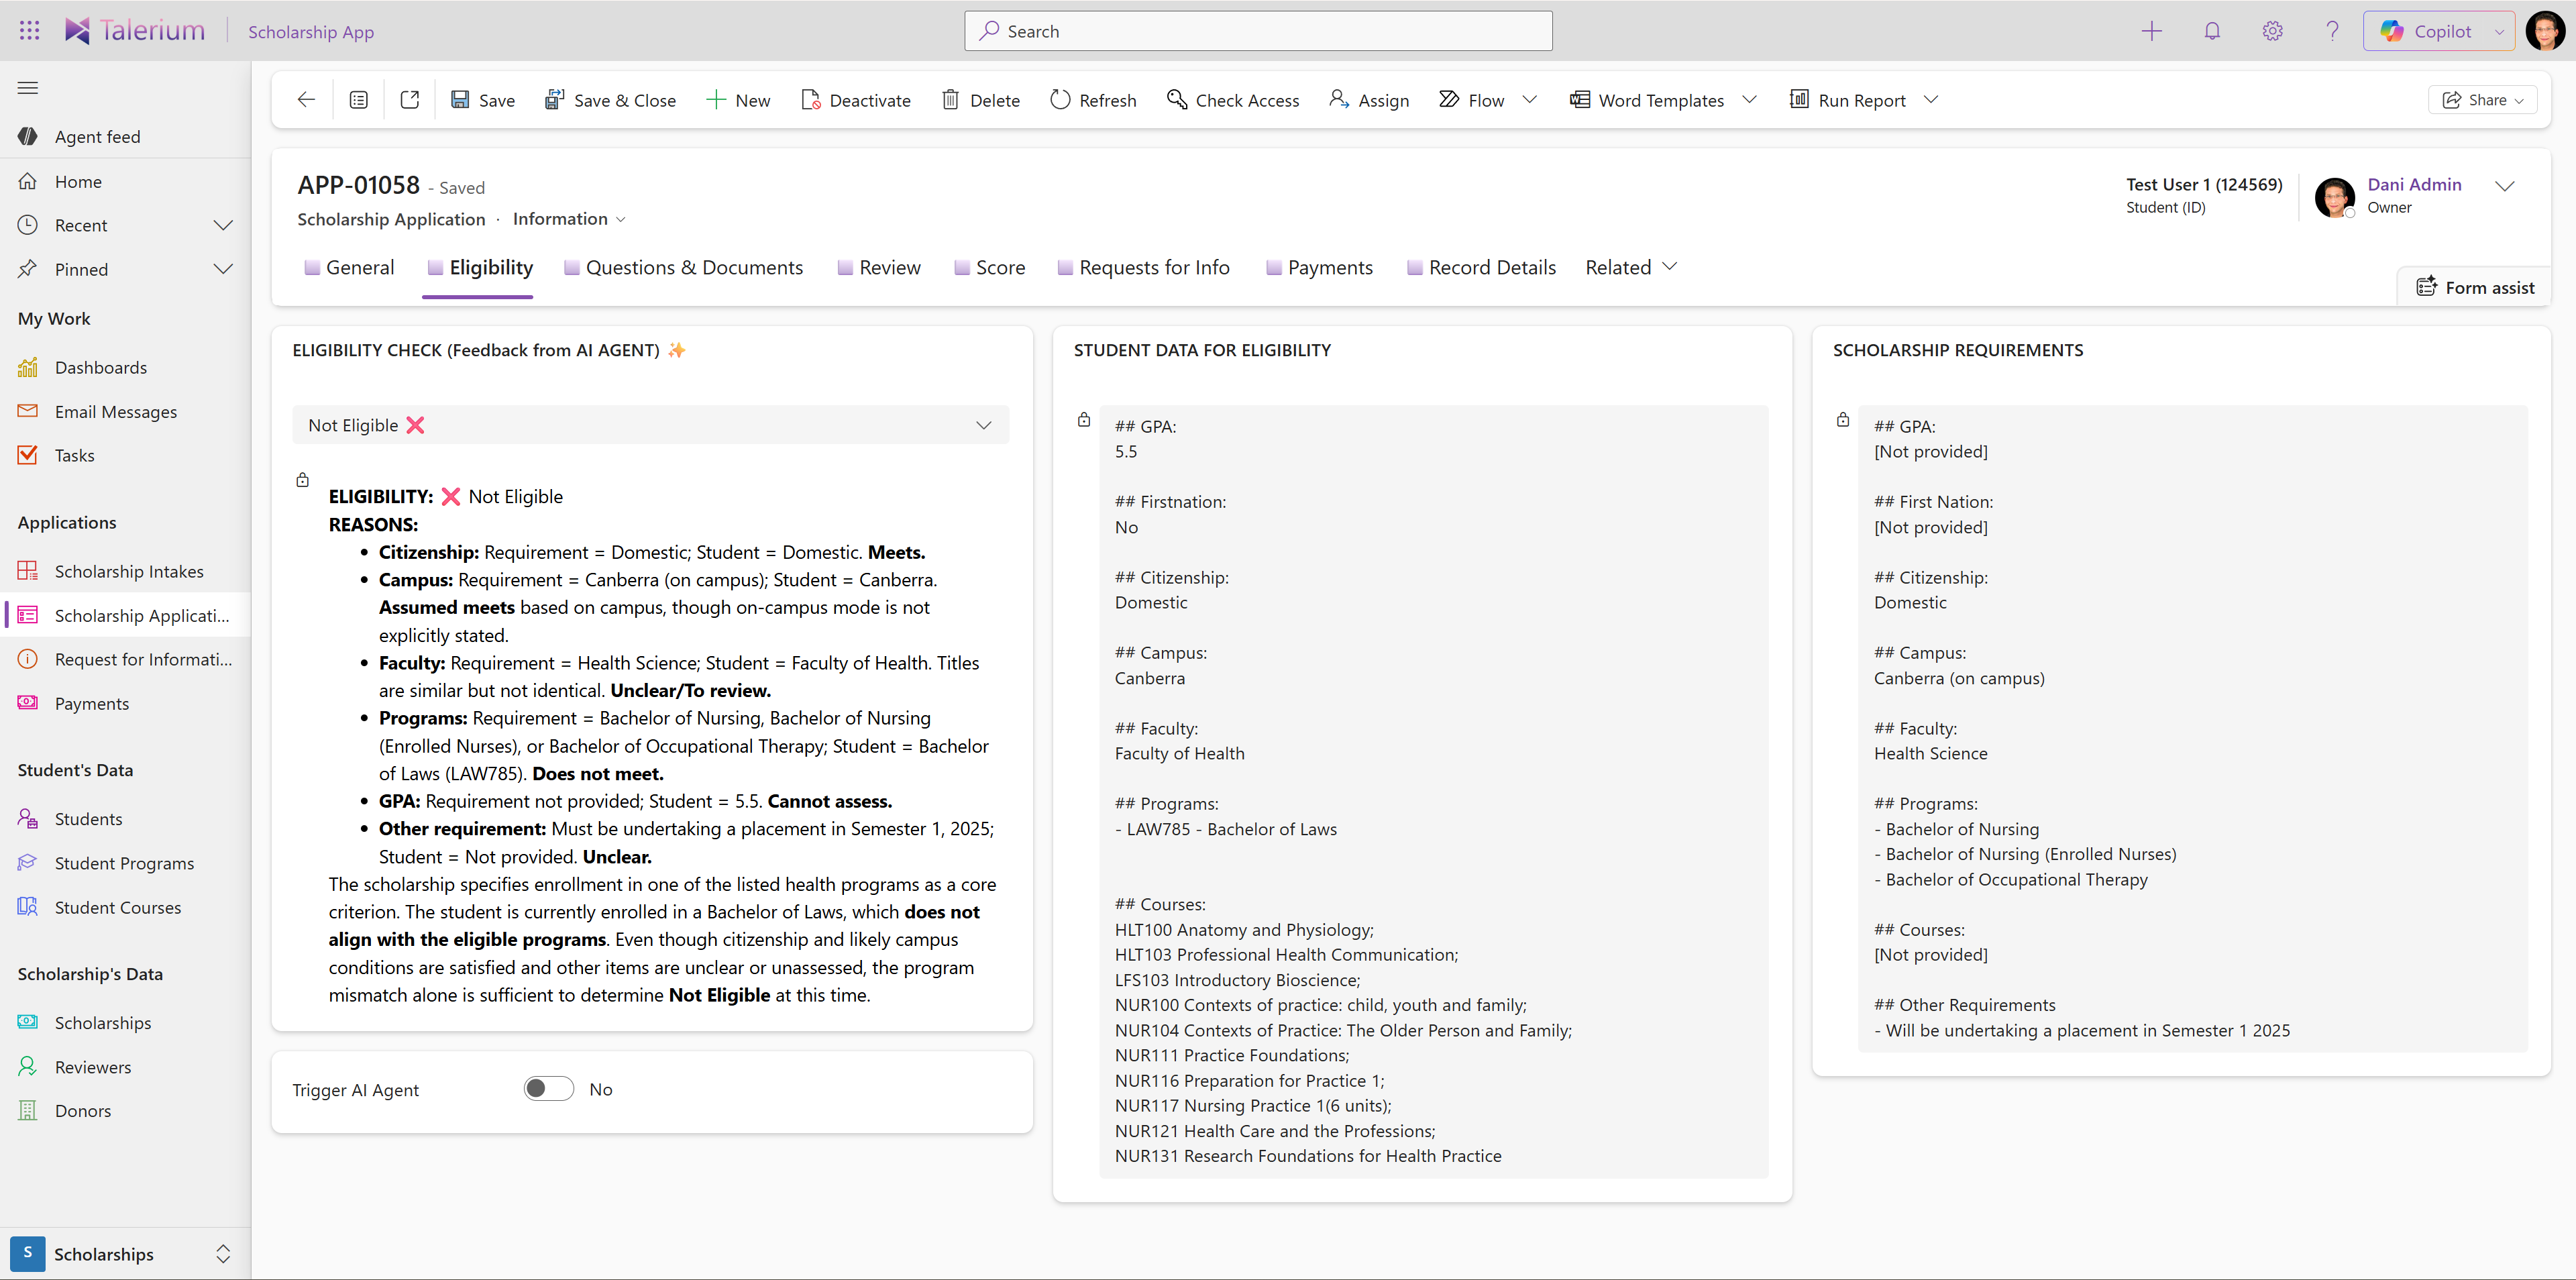
Task: Open Student Programs under Student's Data
Action: click(x=124, y=862)
